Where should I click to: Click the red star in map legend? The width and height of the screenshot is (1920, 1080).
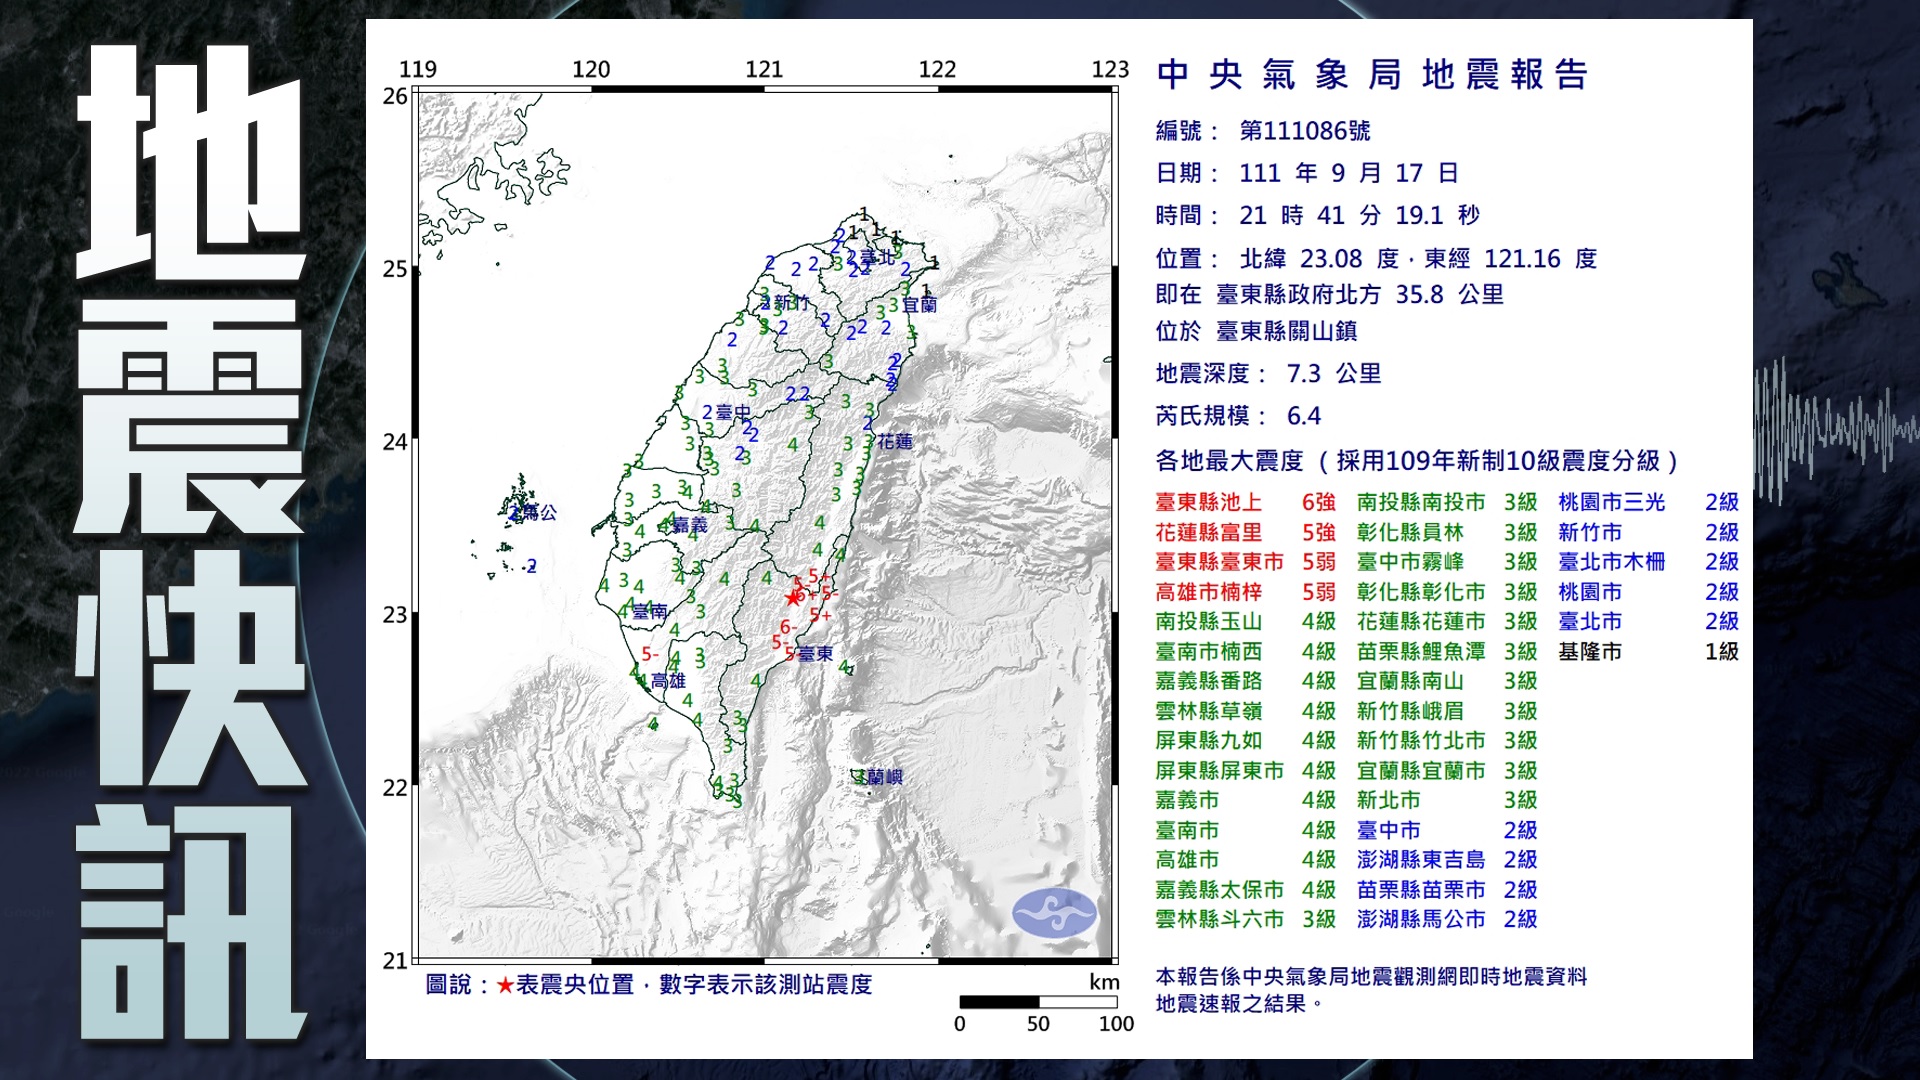click(x=505, y=986)
